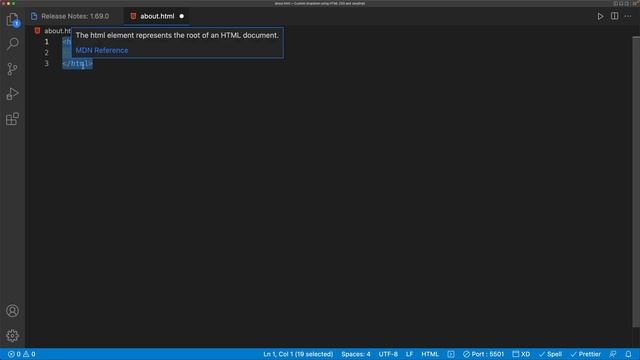Viewport: 640px width, 360px height.
Task: Toggle the Spell checker status item
Action: [x=550, y=354]
